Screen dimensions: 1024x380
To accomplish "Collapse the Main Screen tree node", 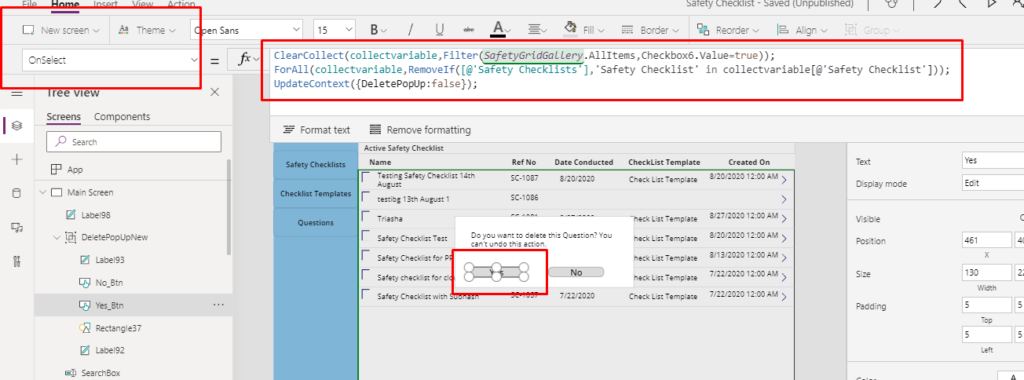I will click(42, 193).
